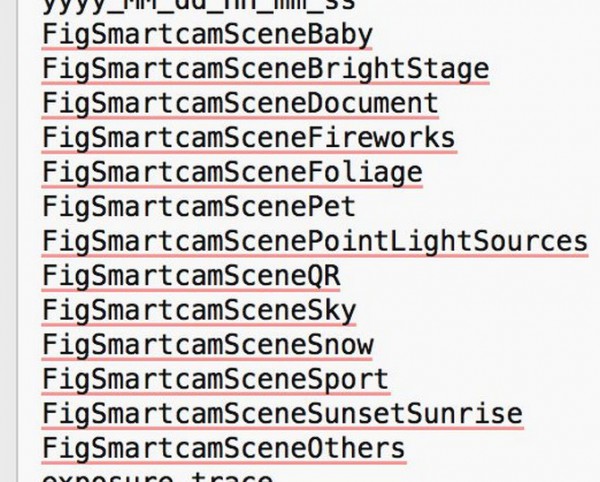Click the FigSmartcamSceneBaby text line

[207, 35]
